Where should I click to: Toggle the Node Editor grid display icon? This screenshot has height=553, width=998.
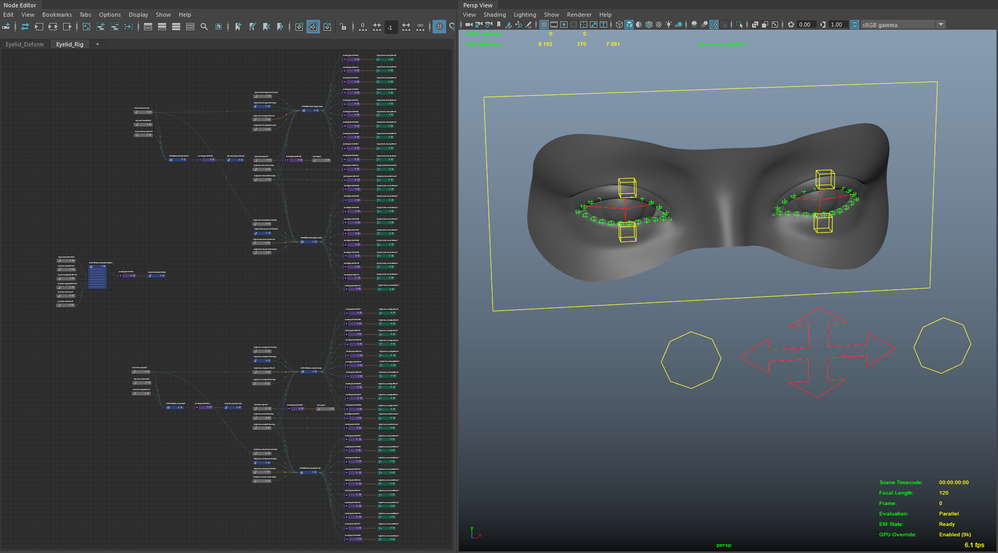click(x=439, y=27)
